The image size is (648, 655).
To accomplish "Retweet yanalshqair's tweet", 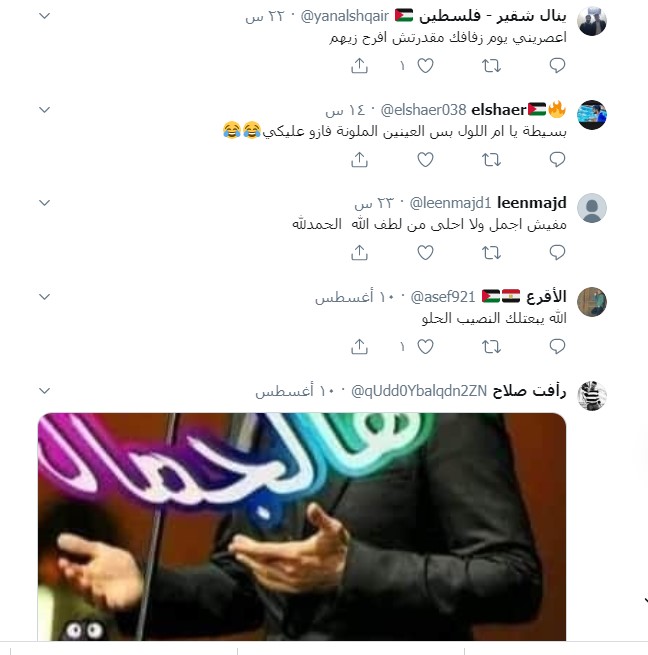I will (491, 66).
